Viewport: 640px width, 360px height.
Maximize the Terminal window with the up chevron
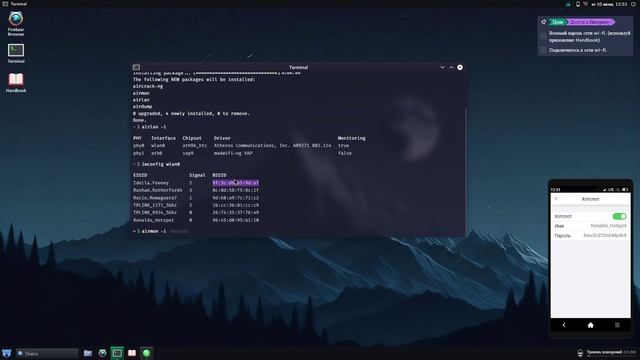tap(451, 67)
